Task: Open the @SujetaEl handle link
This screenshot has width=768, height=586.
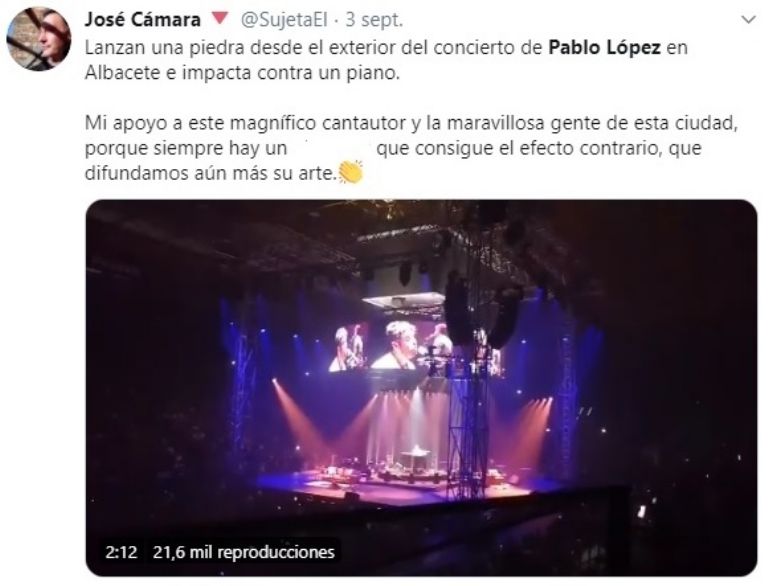Action: click(x=284, y=20)
